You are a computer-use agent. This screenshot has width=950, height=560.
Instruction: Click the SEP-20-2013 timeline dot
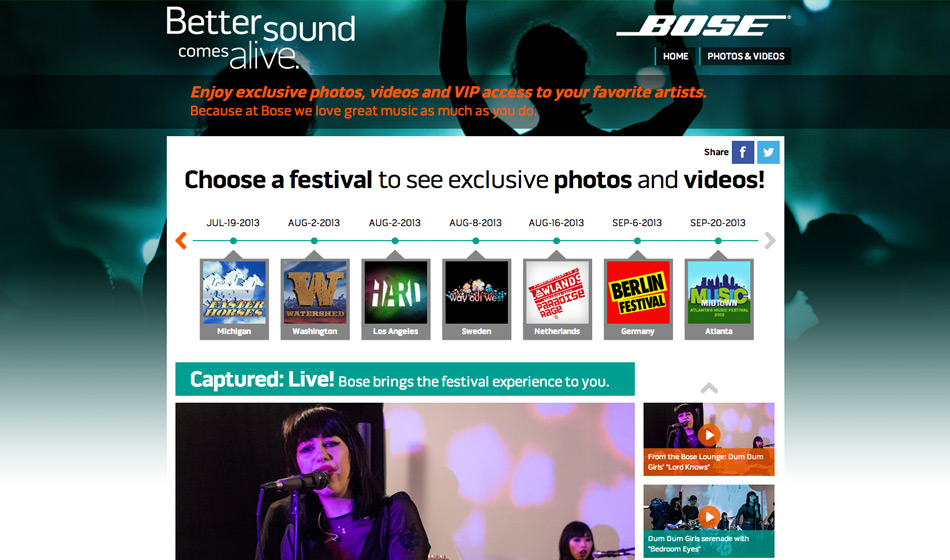(718, 241)
